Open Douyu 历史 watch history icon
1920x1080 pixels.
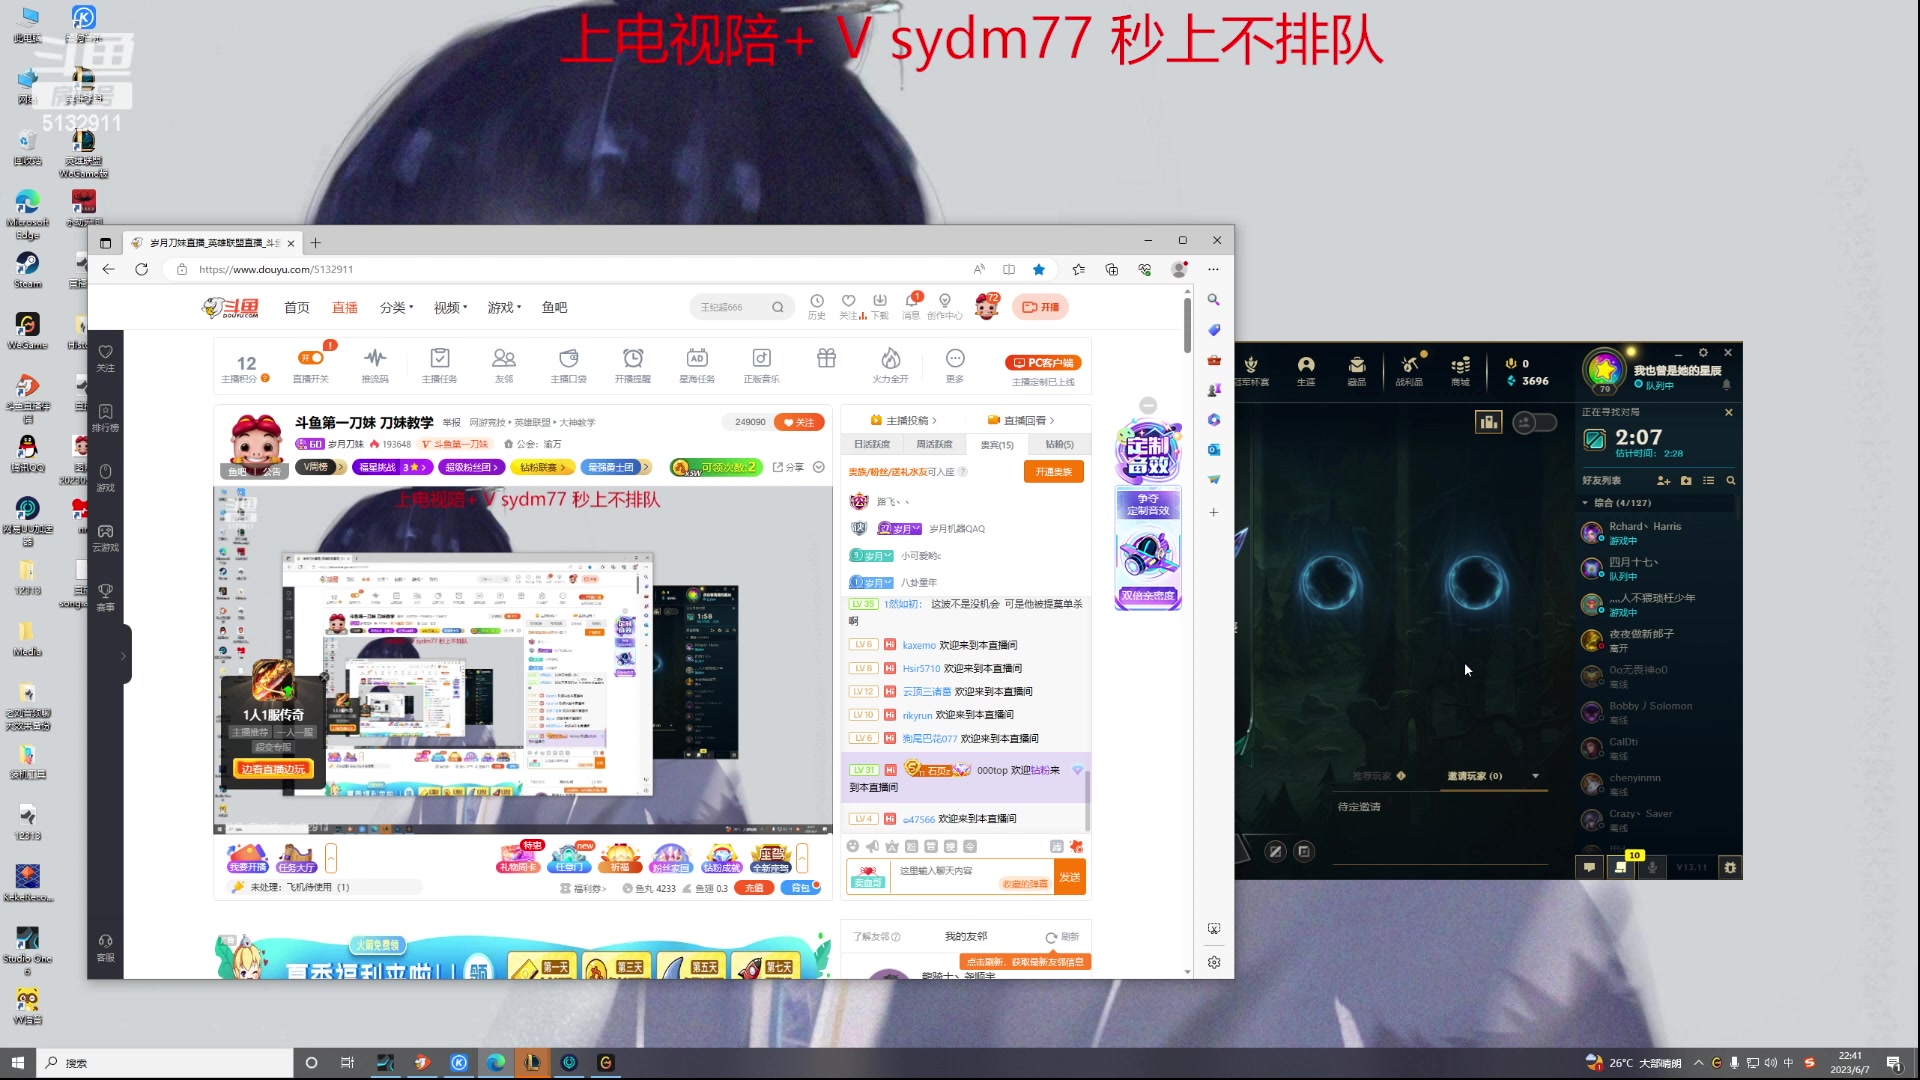[x=817, y=303]
